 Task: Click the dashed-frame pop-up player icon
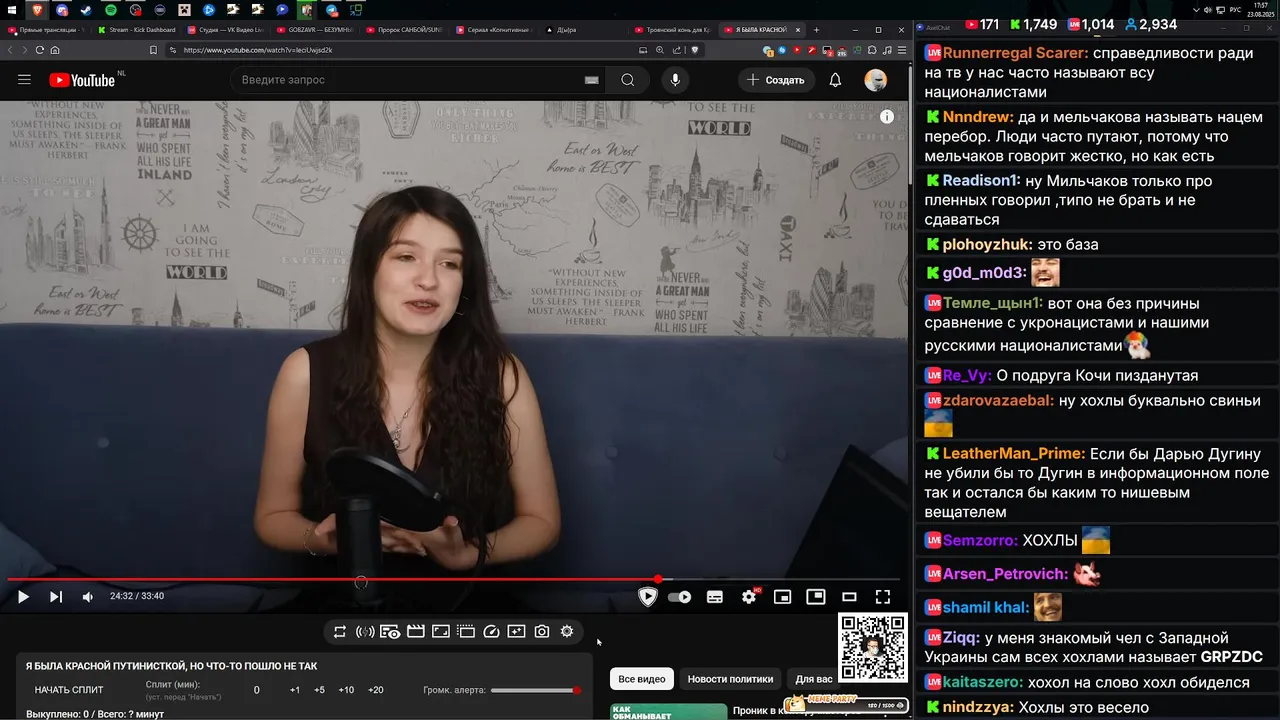coord(466,632)
